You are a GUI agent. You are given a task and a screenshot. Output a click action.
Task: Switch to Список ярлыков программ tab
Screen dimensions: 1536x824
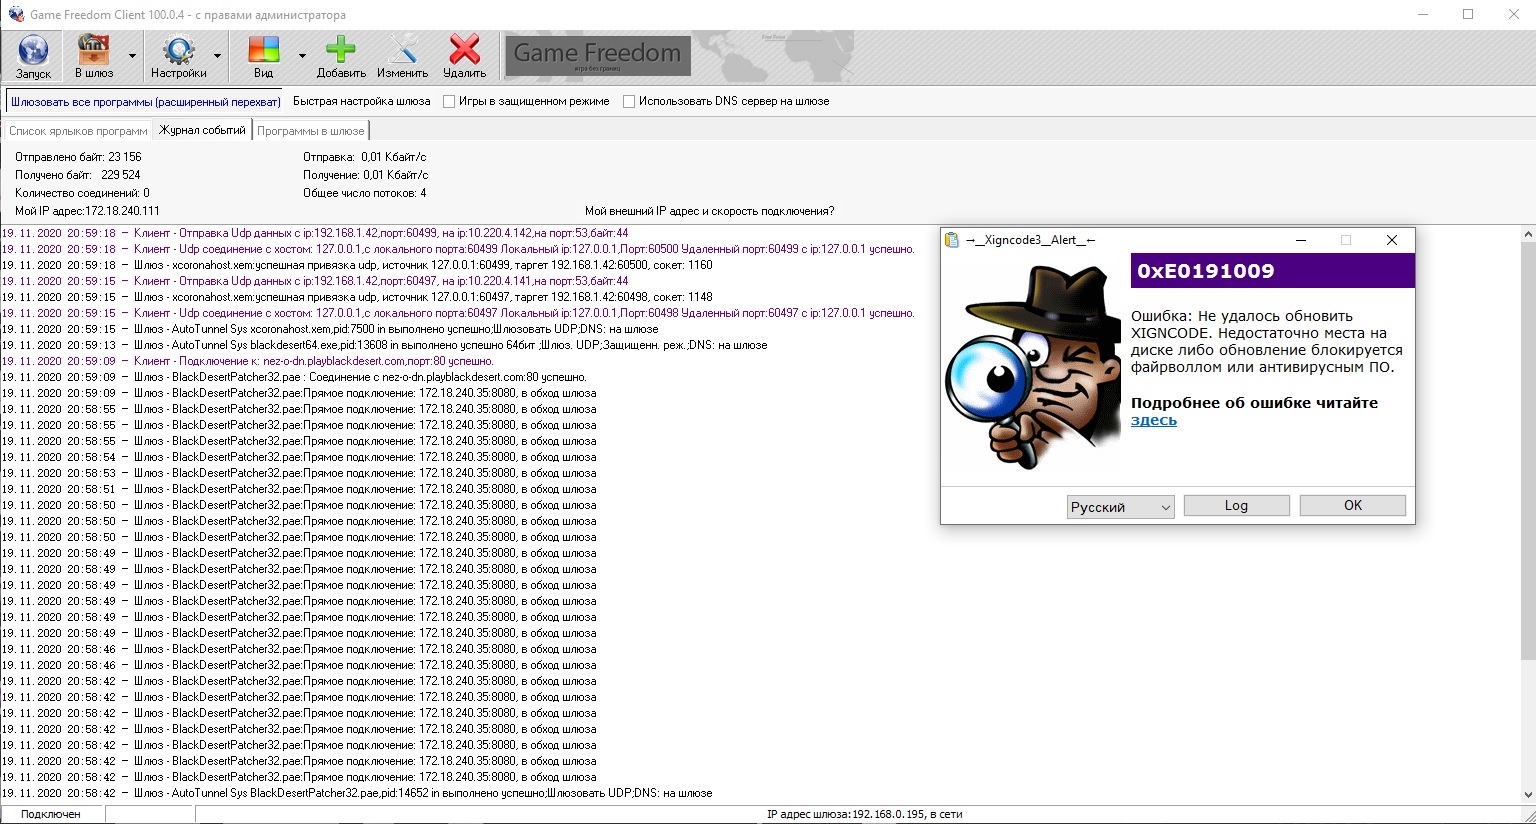point(78,131)
